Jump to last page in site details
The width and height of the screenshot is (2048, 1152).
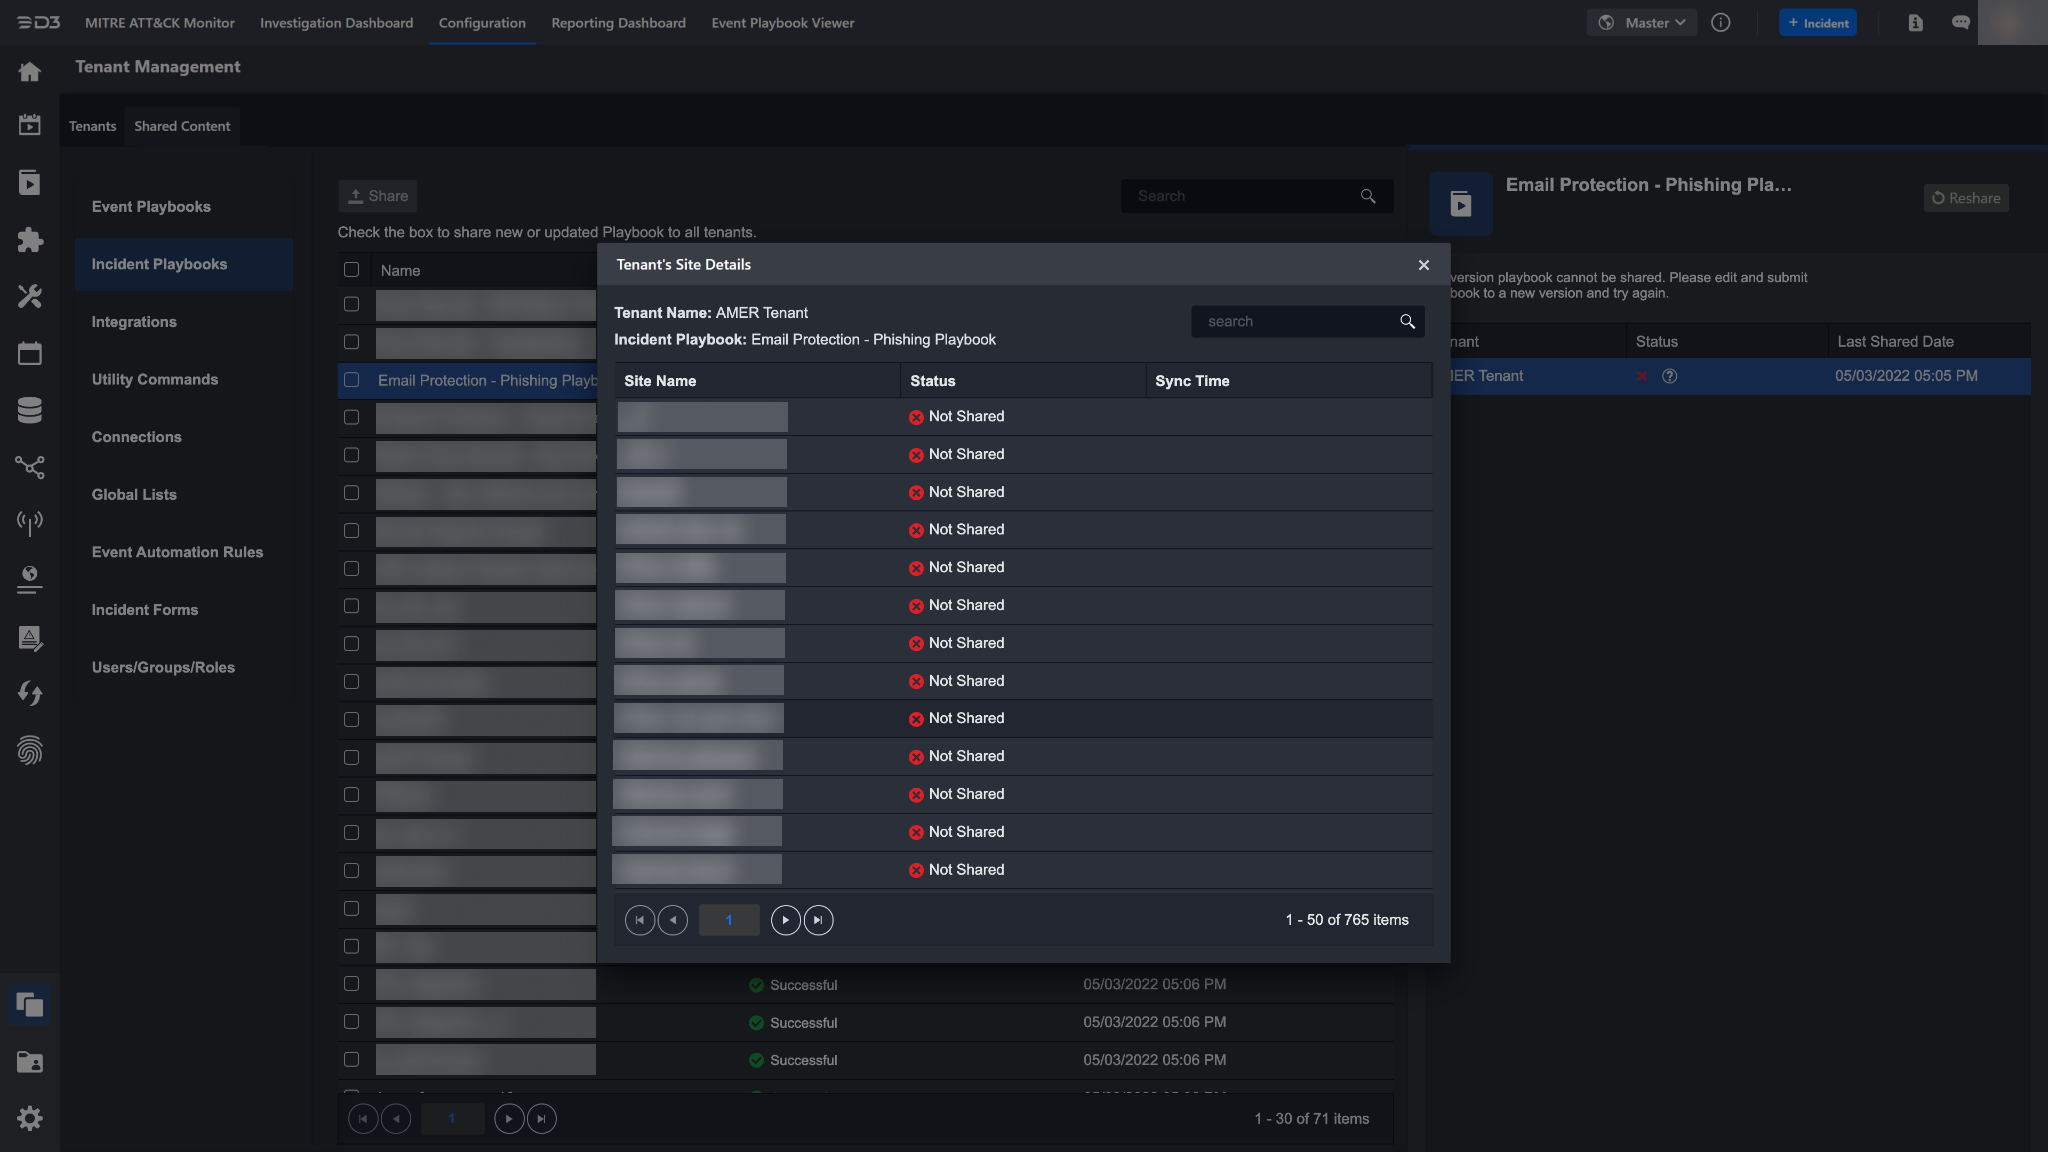(818, 920)
